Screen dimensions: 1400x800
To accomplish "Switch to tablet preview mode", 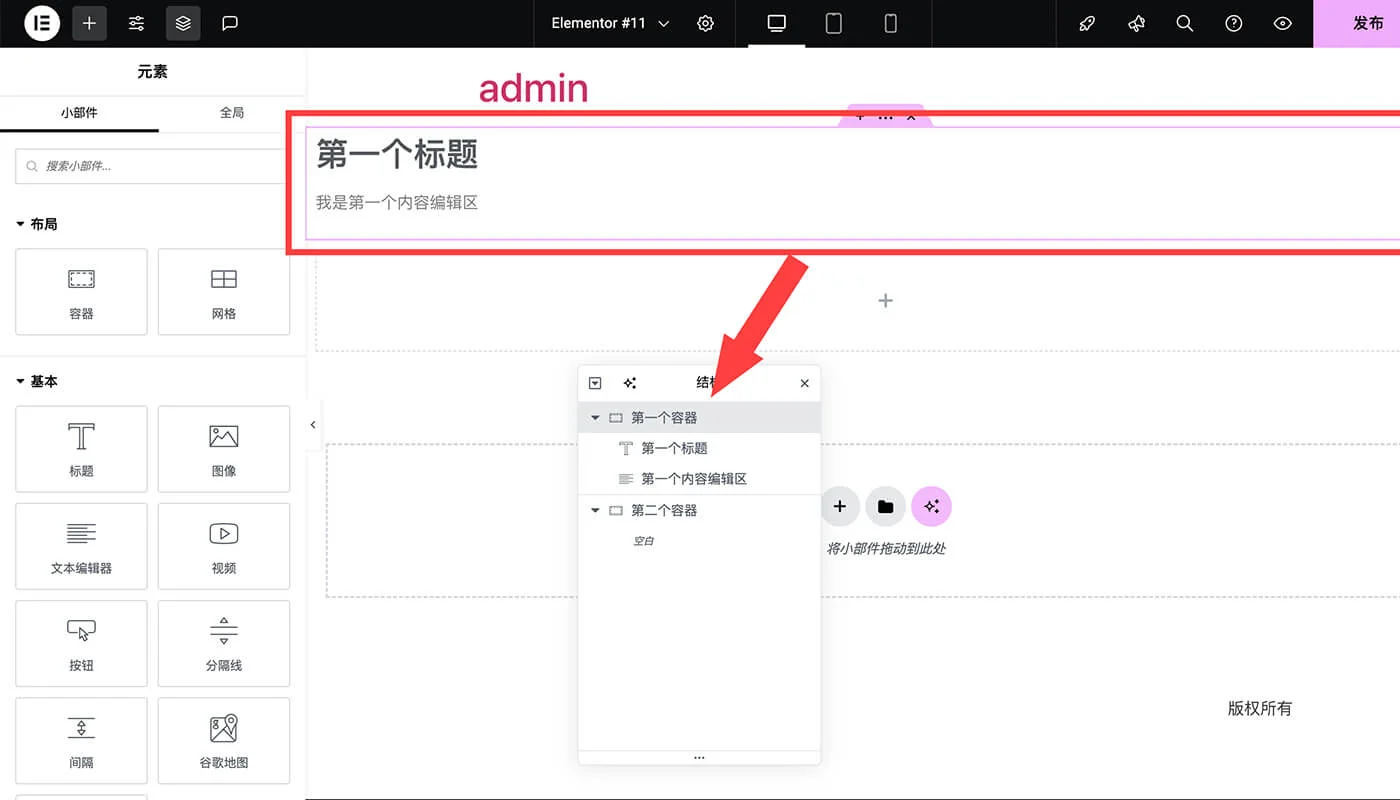I will click(833, 23).
